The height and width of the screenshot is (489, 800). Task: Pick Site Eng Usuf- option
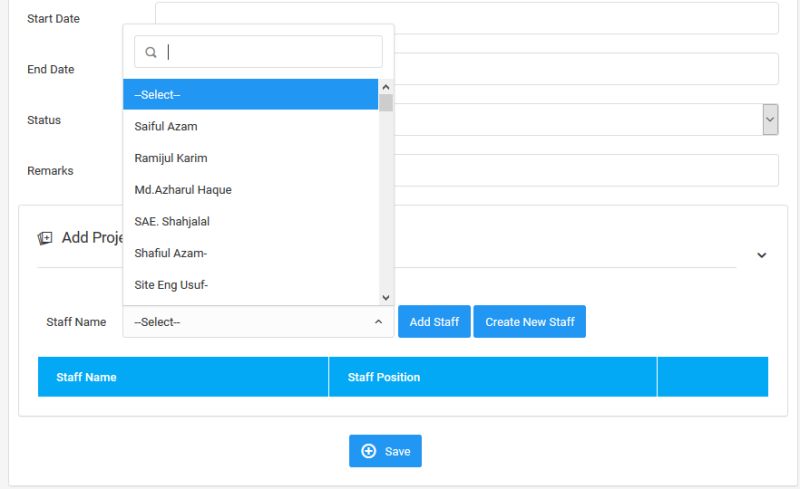click(x=251, y=284)
